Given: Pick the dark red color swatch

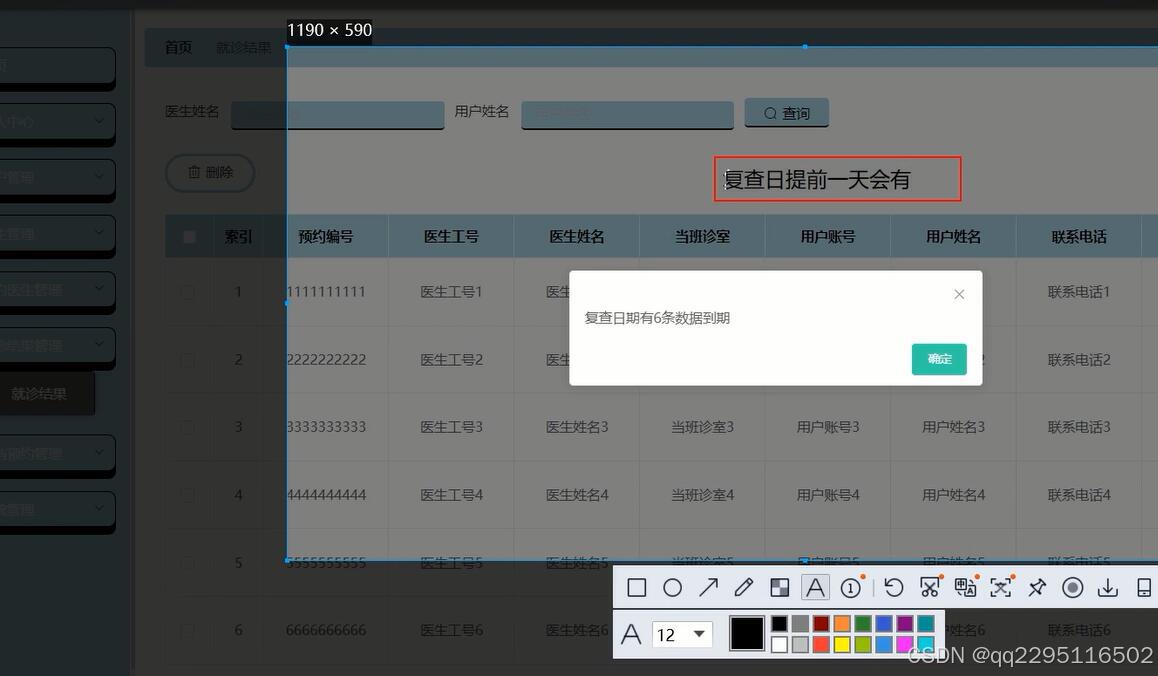Looking at the screenshot, I should (820, 624).
